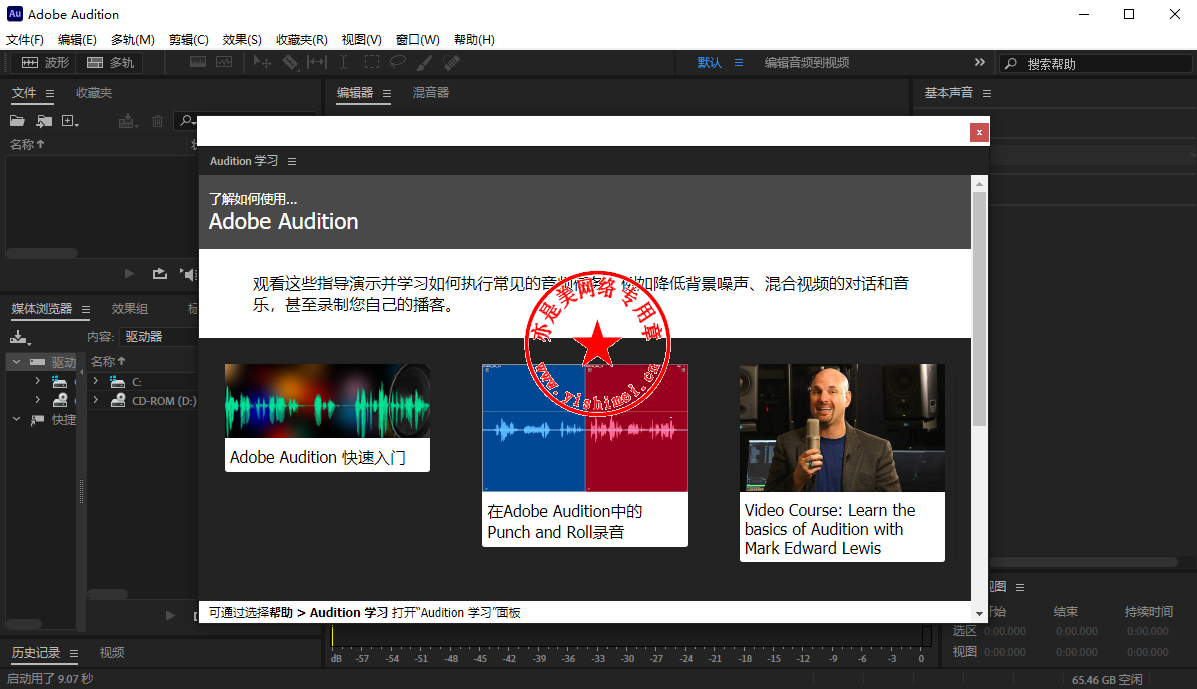Click the 搜索帮助 magnifier icon
1197x689 pixels.
click(x=1011, y=63)
